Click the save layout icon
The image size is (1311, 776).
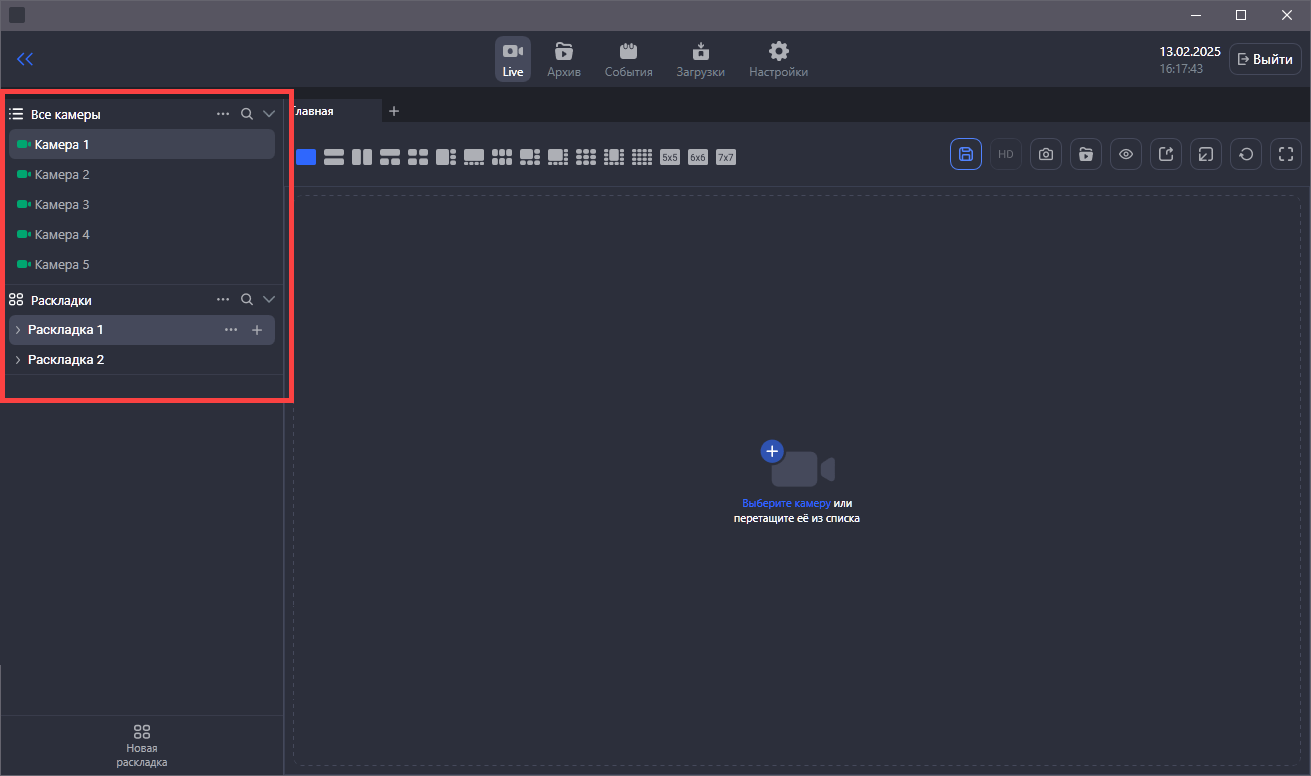point(965,154)
